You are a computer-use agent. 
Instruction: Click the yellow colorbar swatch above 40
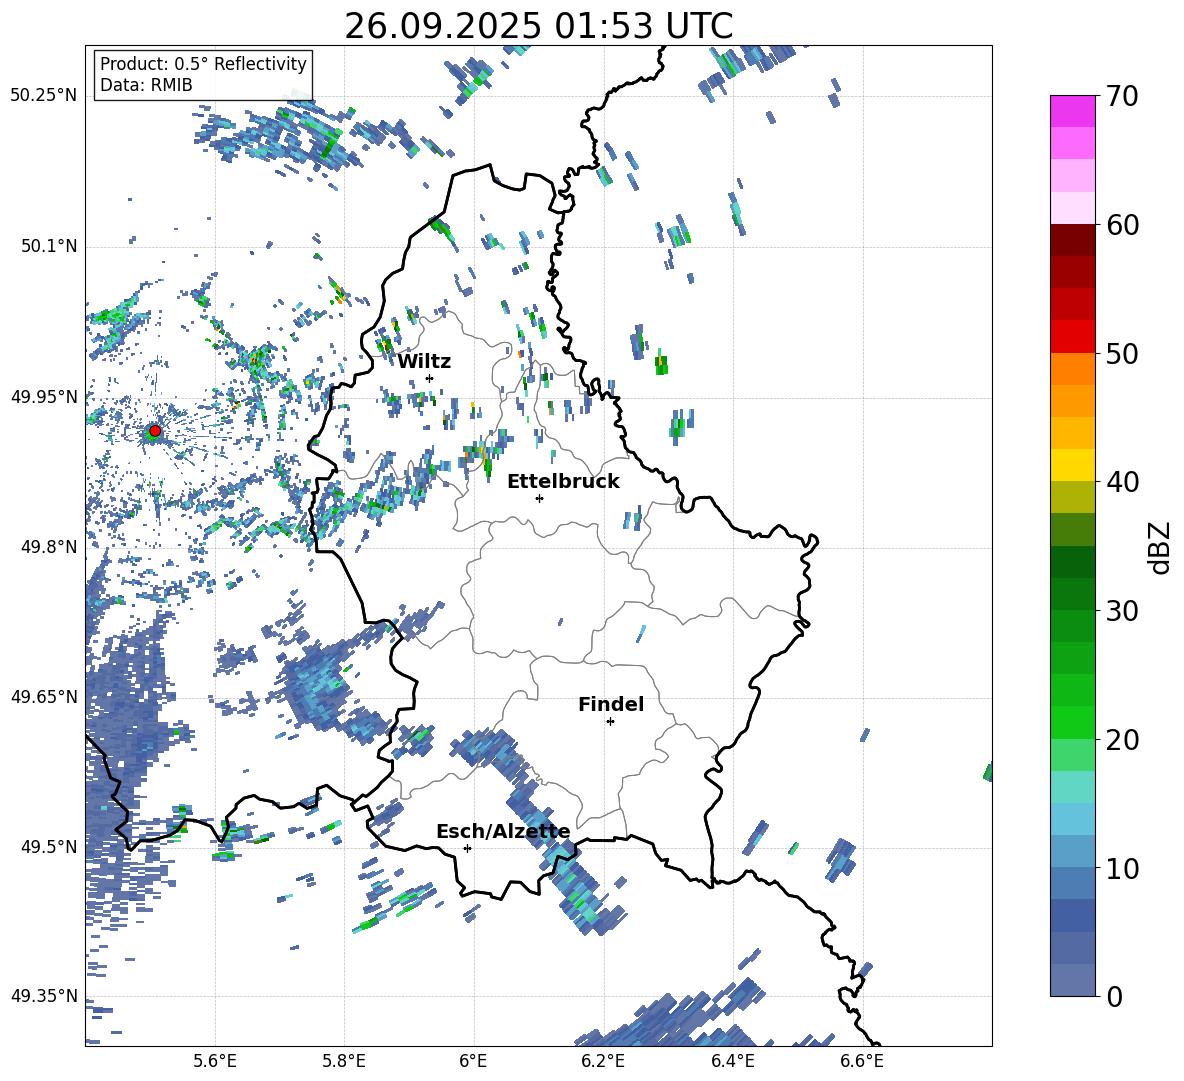1073,465
